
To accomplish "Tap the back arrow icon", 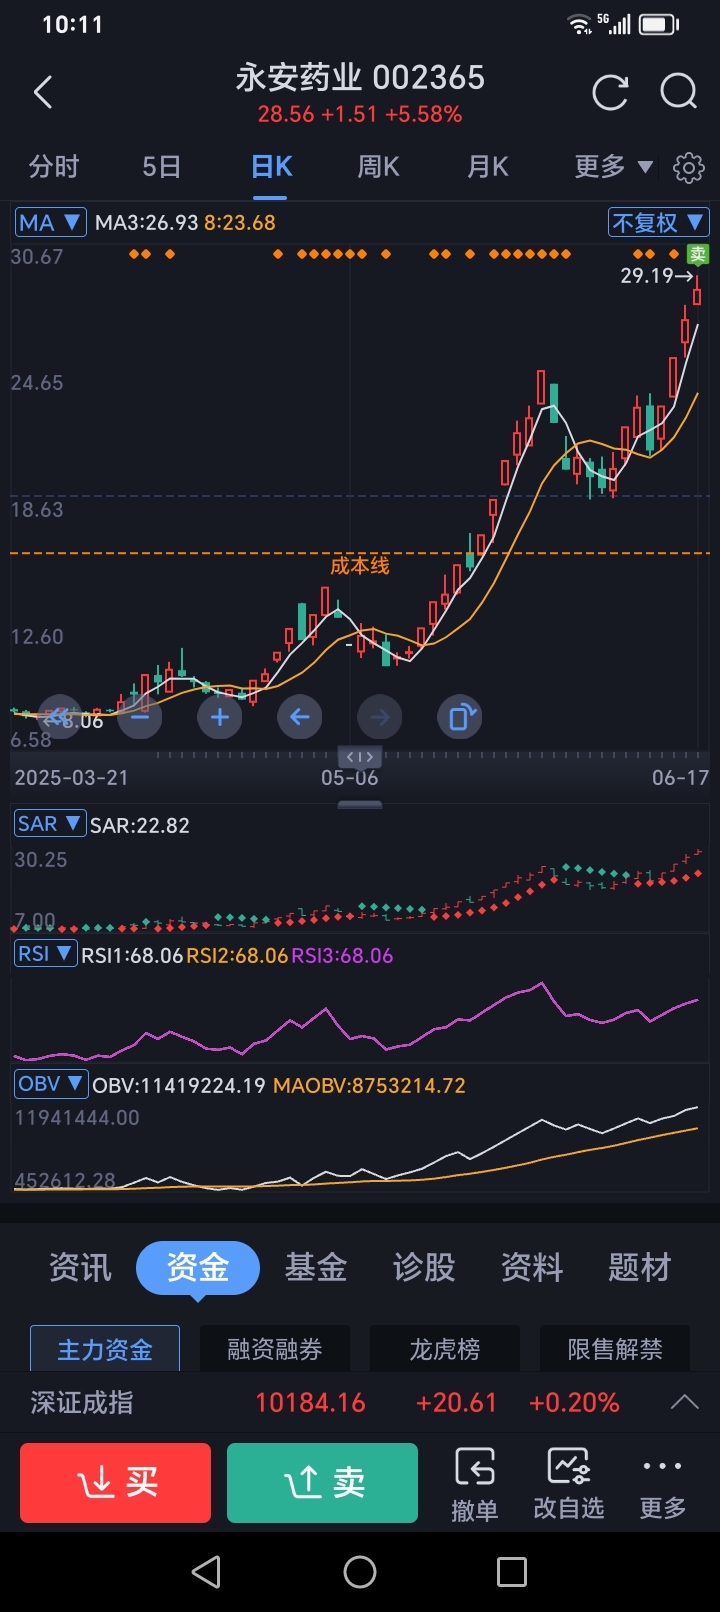I will coord(42,93).
